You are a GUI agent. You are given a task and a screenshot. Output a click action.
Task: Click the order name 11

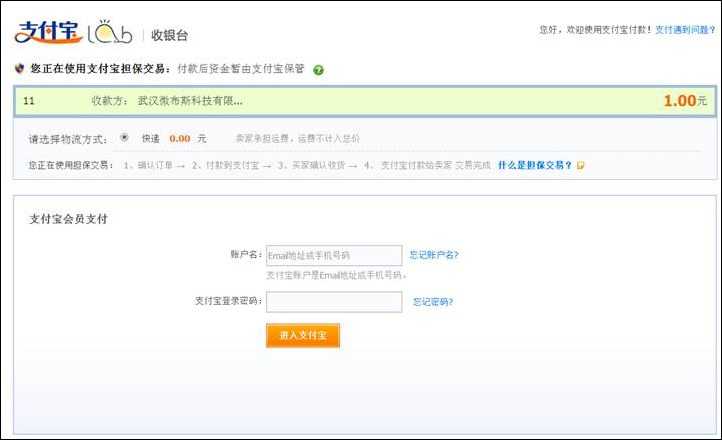(29, 101)
